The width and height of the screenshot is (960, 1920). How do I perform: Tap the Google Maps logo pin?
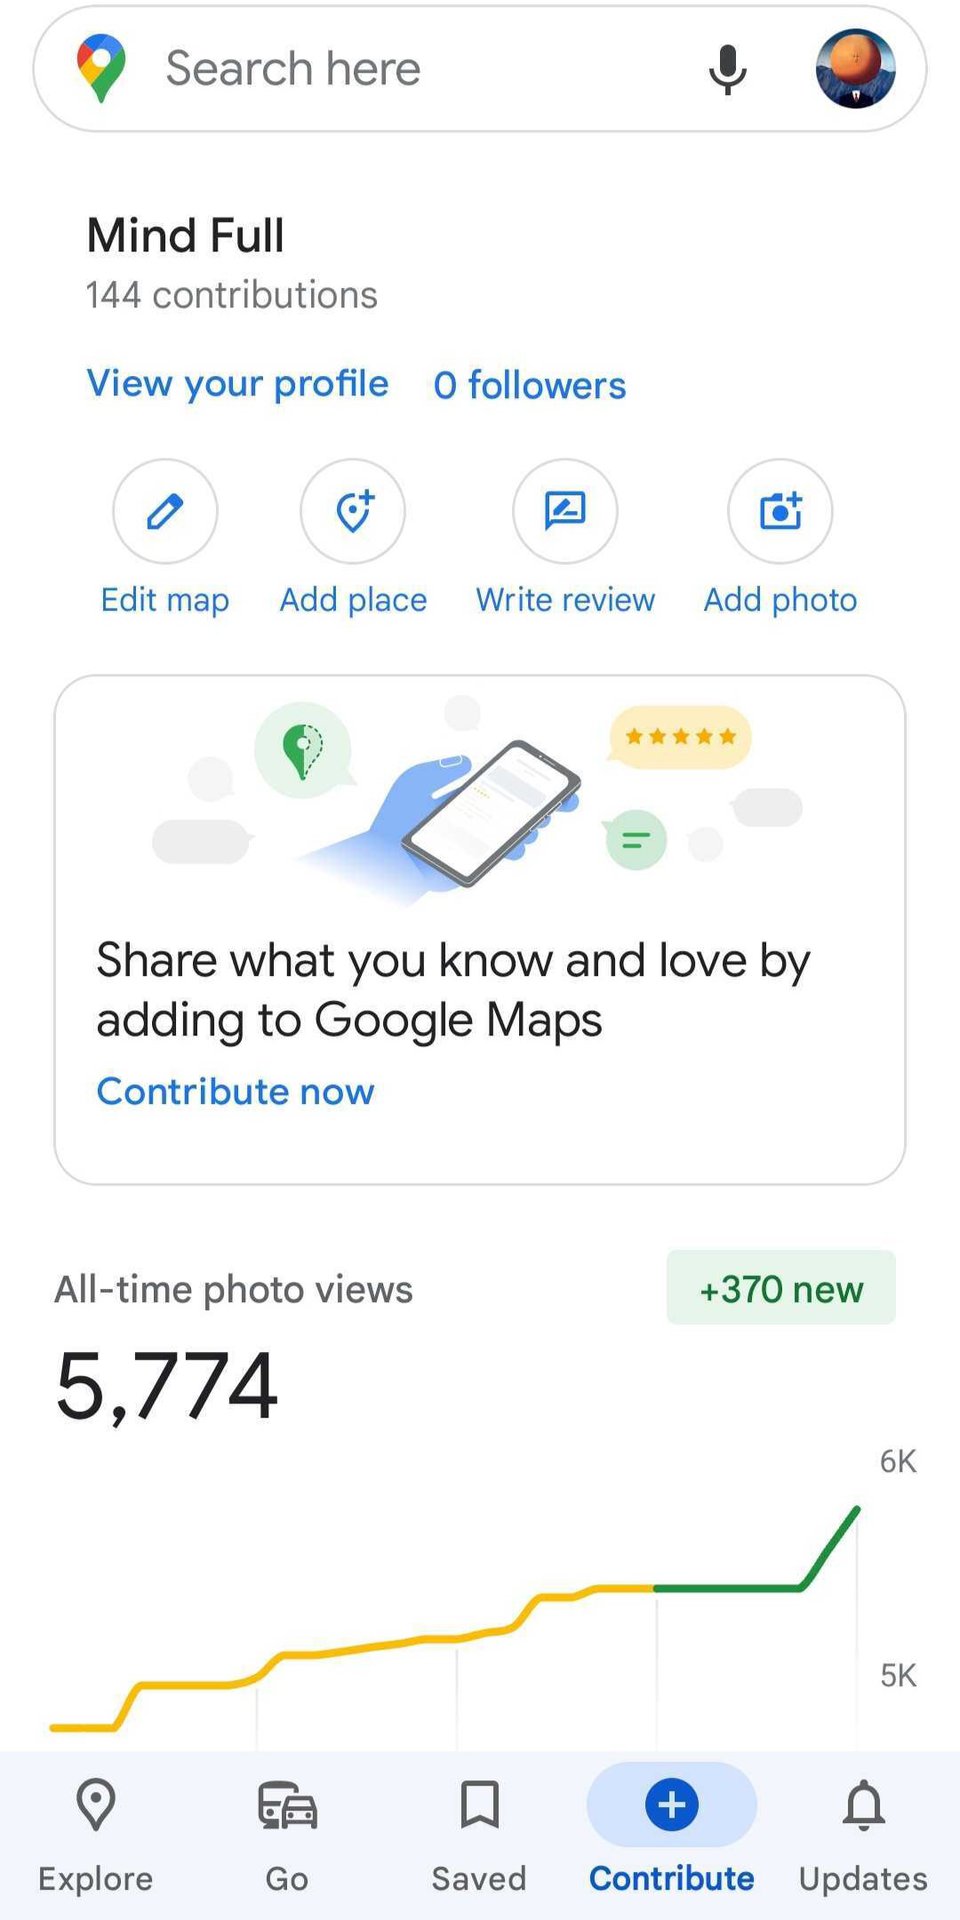coord(101,68)
